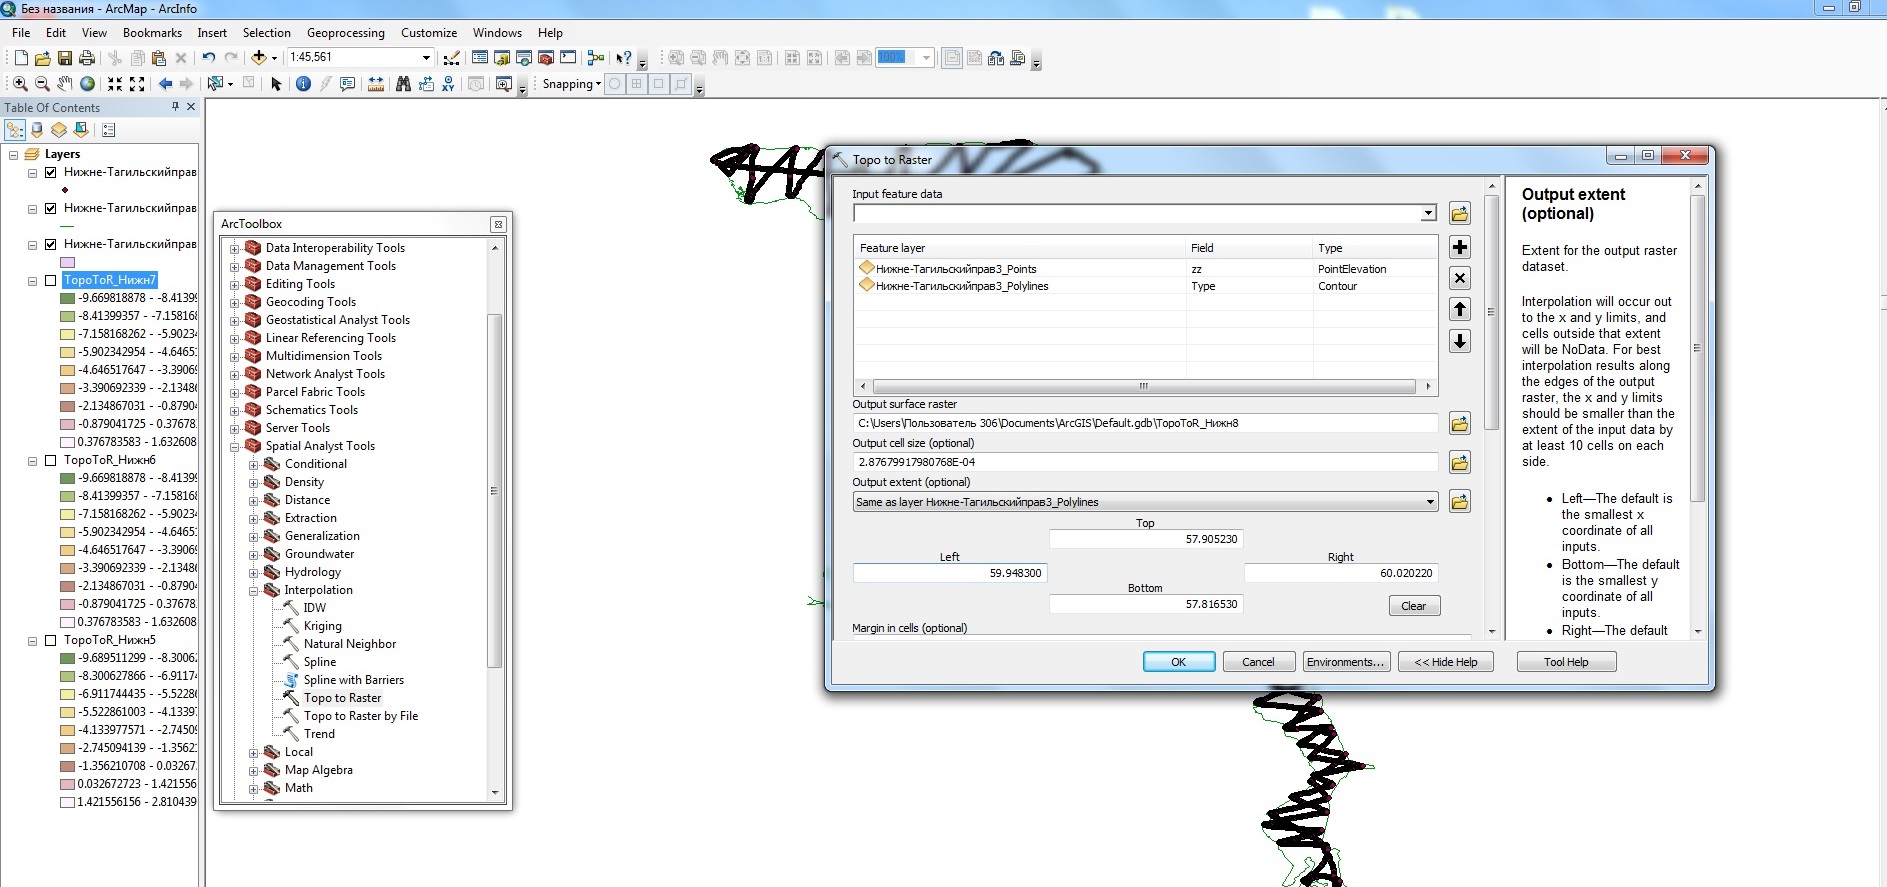The width and height of the screenshot is (1887, 887).
Task: Clear the output extent values
Action: point(1414,606)
